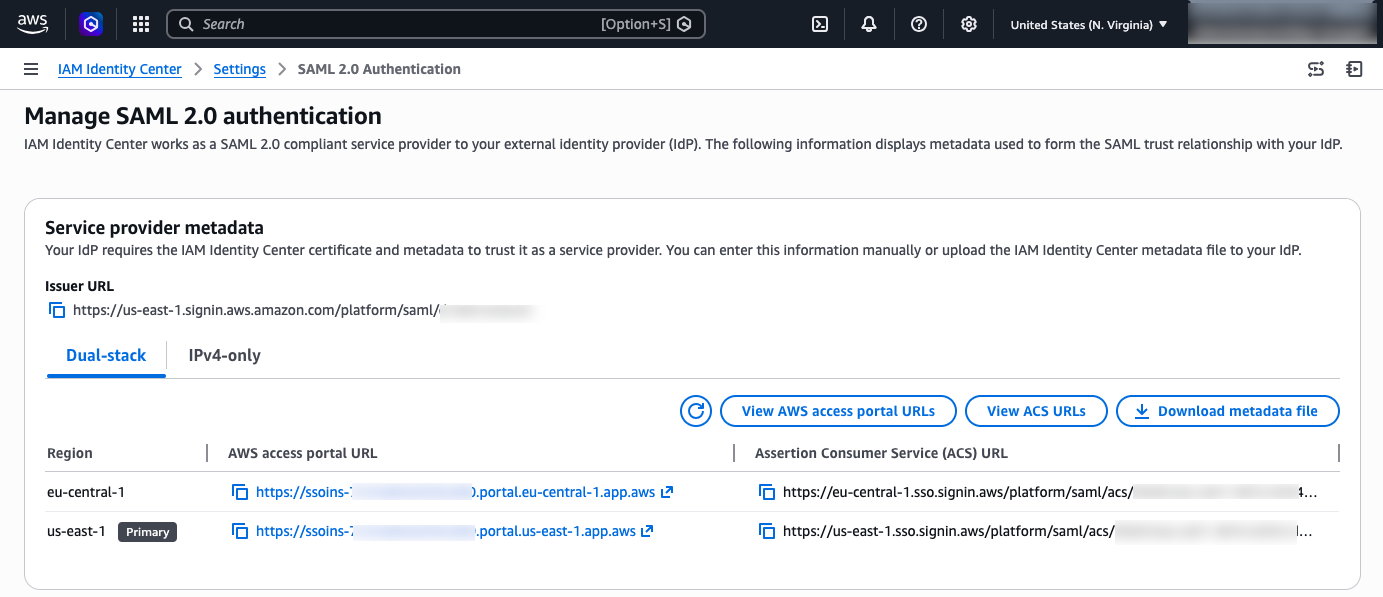Screen dimensions: 1383x597
Task: Click the AWS logo home icon
Action: [32, 24]
